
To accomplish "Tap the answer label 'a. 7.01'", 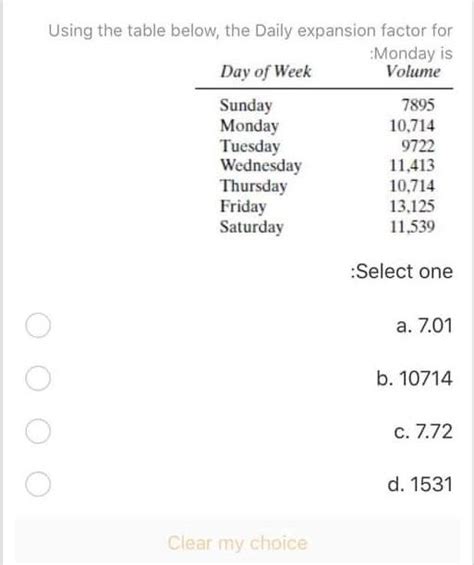I will pos(424,325).
